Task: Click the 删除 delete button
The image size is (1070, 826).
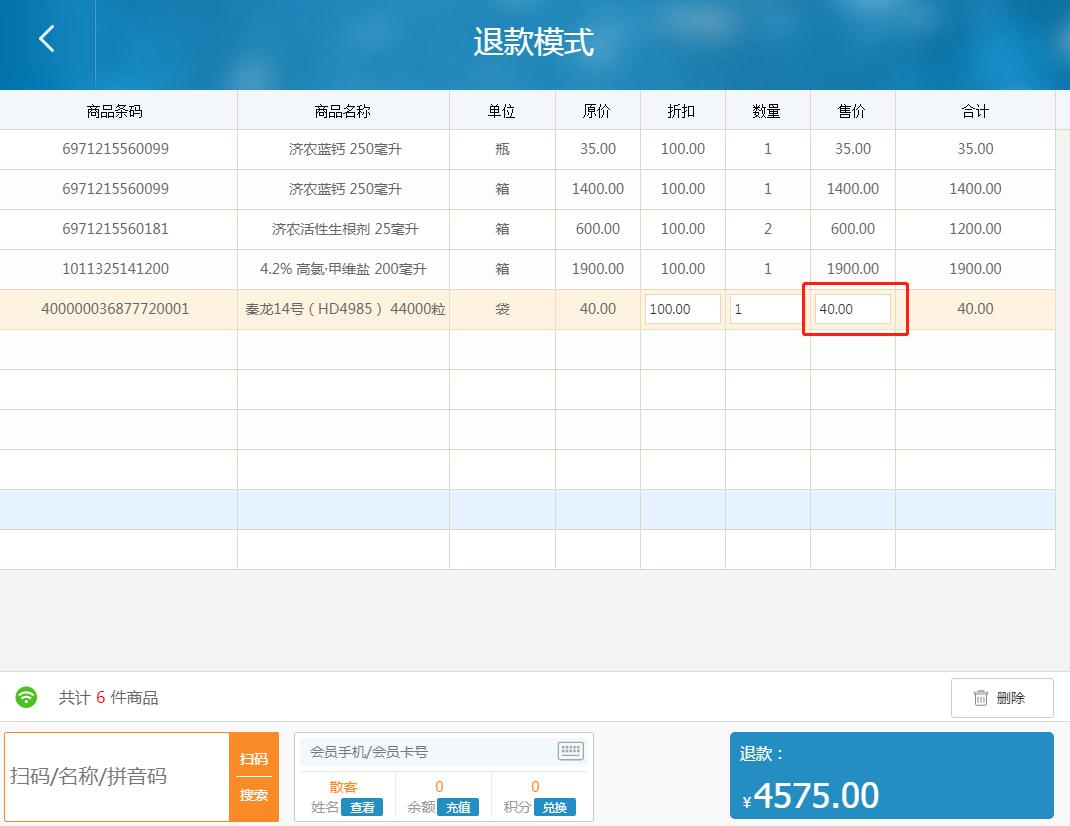Action: coord(1002,697)
